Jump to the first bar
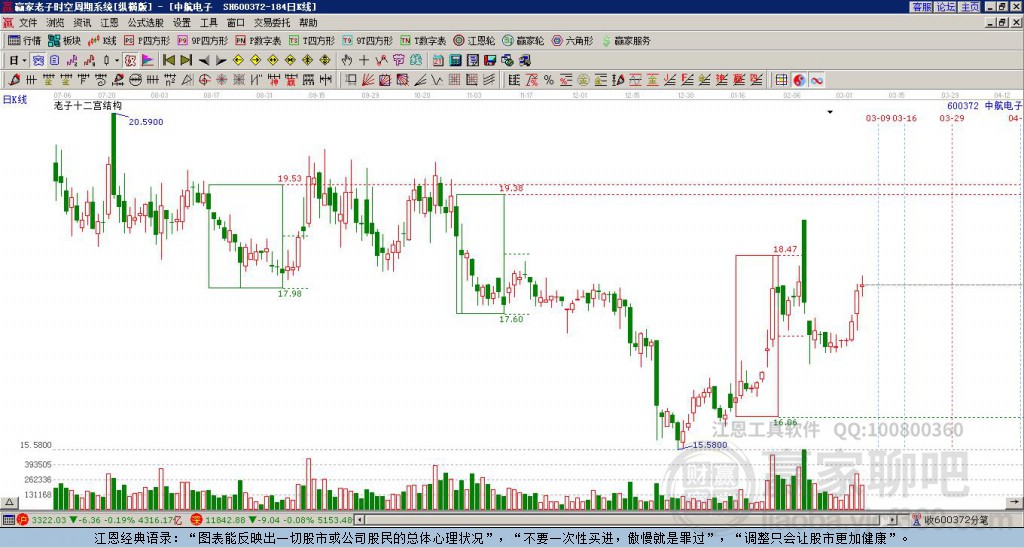 coord(169,60)
